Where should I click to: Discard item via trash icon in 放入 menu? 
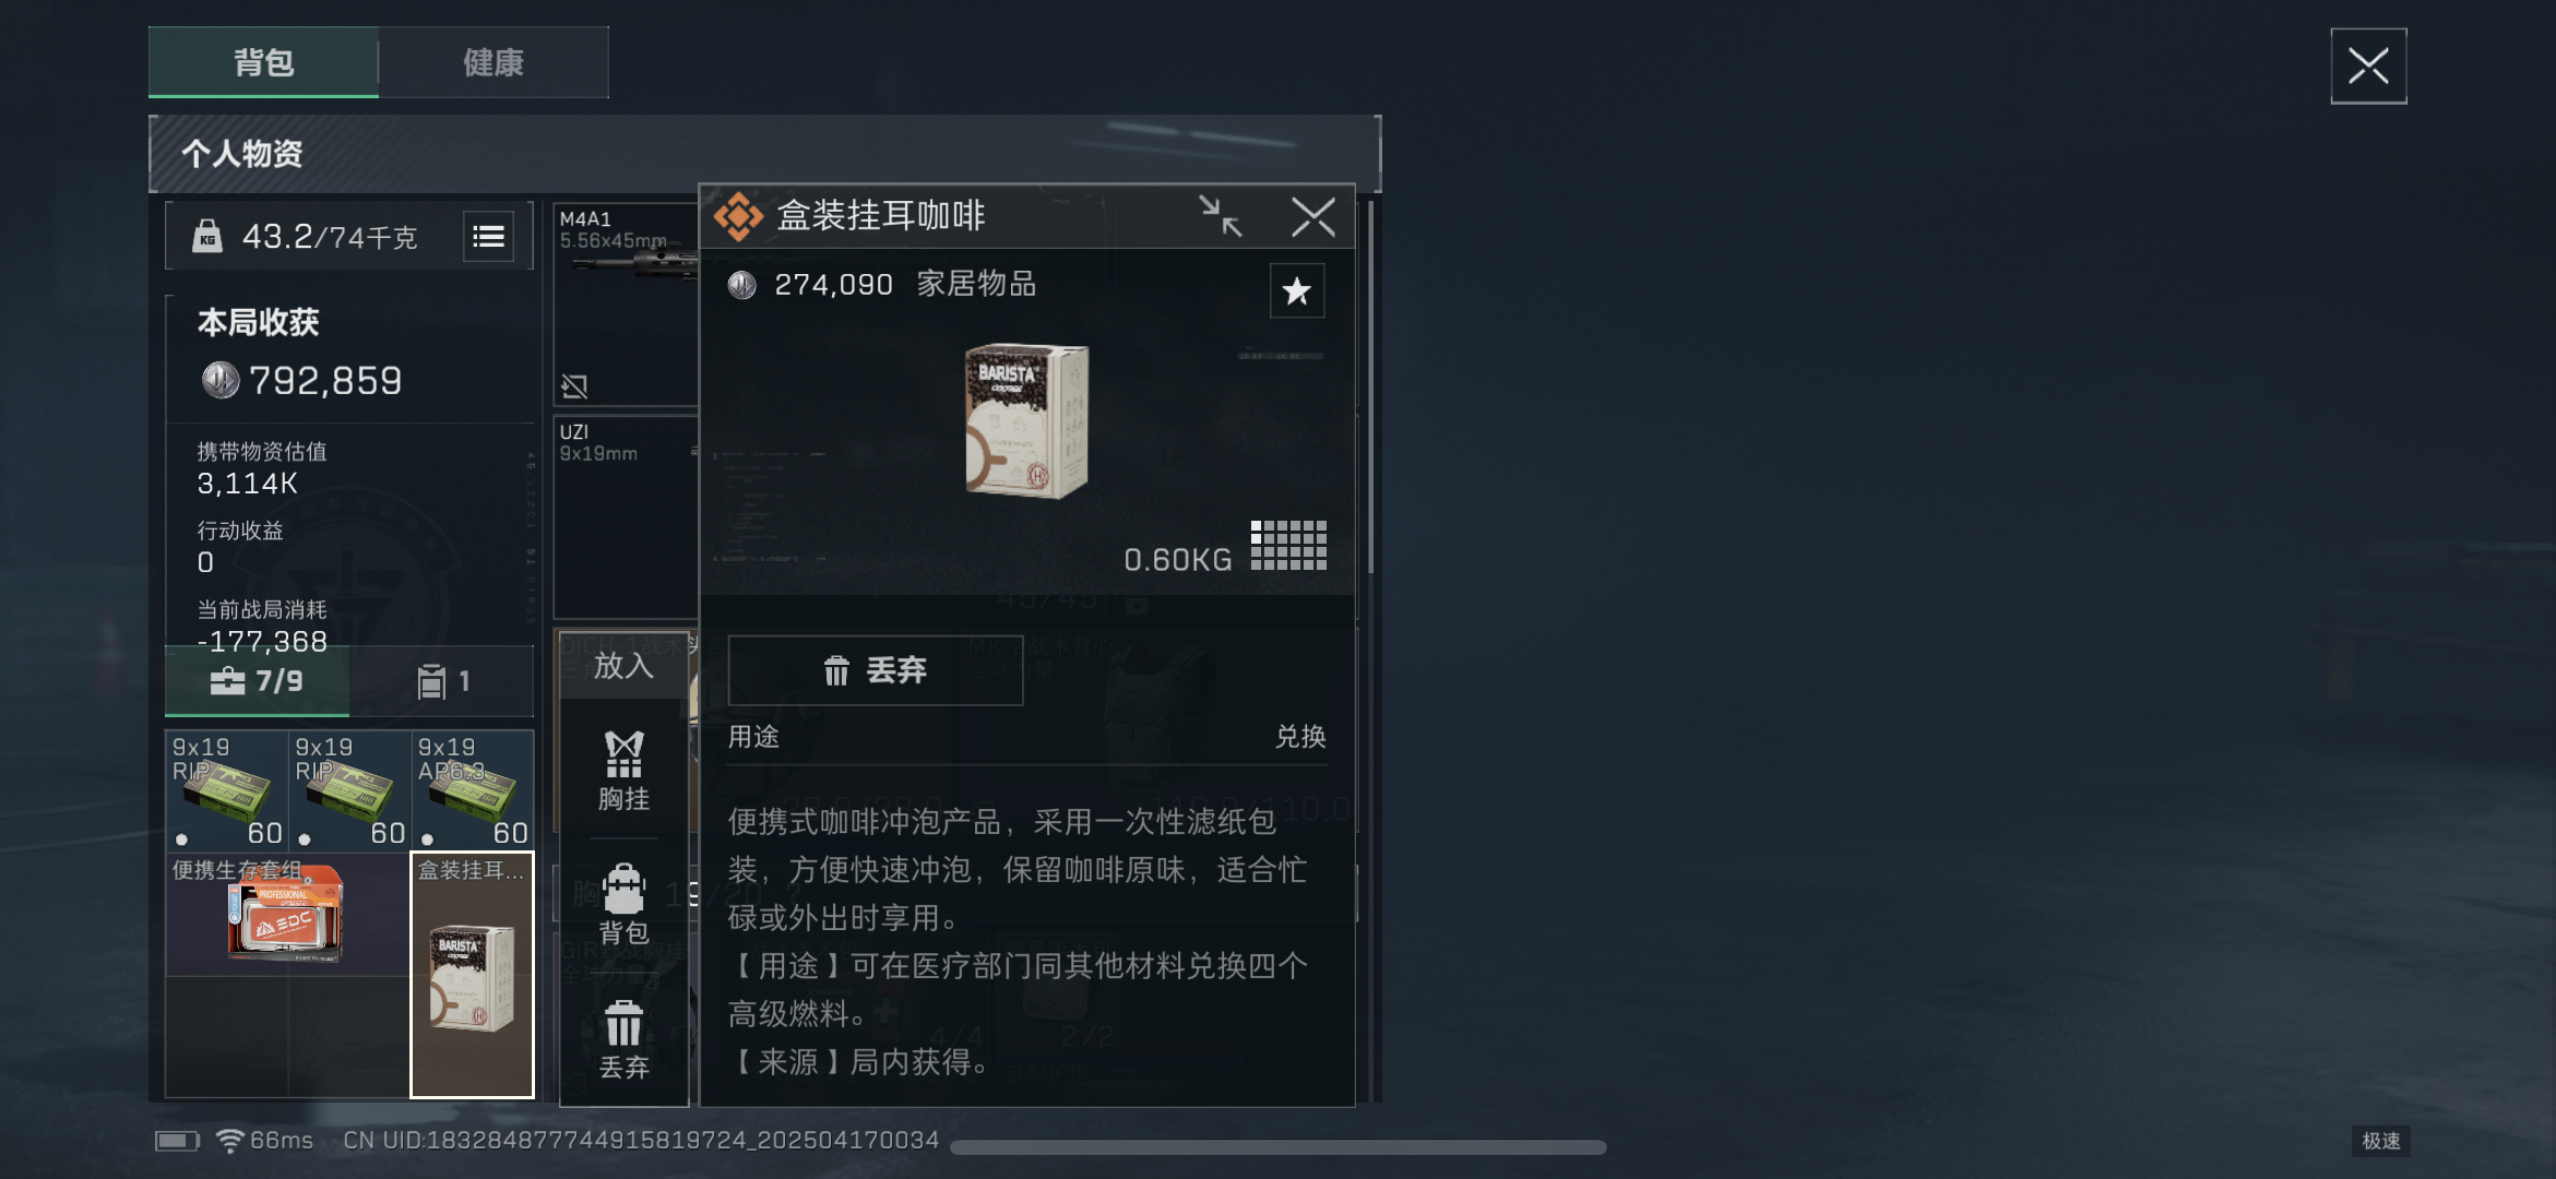624,1040
